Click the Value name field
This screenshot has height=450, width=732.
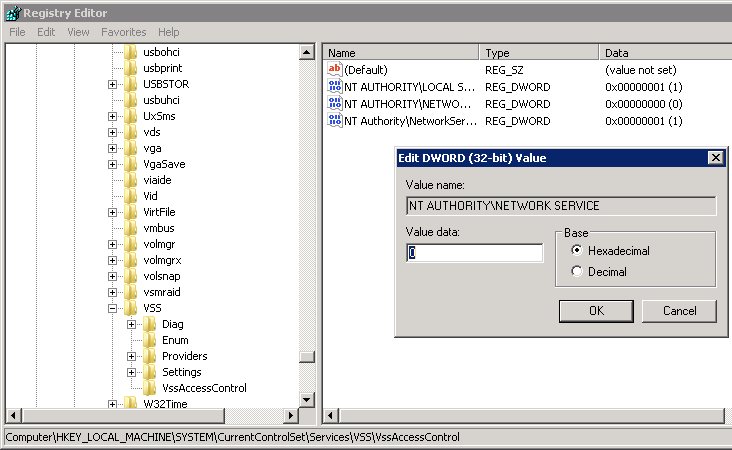tap(561, 206)
